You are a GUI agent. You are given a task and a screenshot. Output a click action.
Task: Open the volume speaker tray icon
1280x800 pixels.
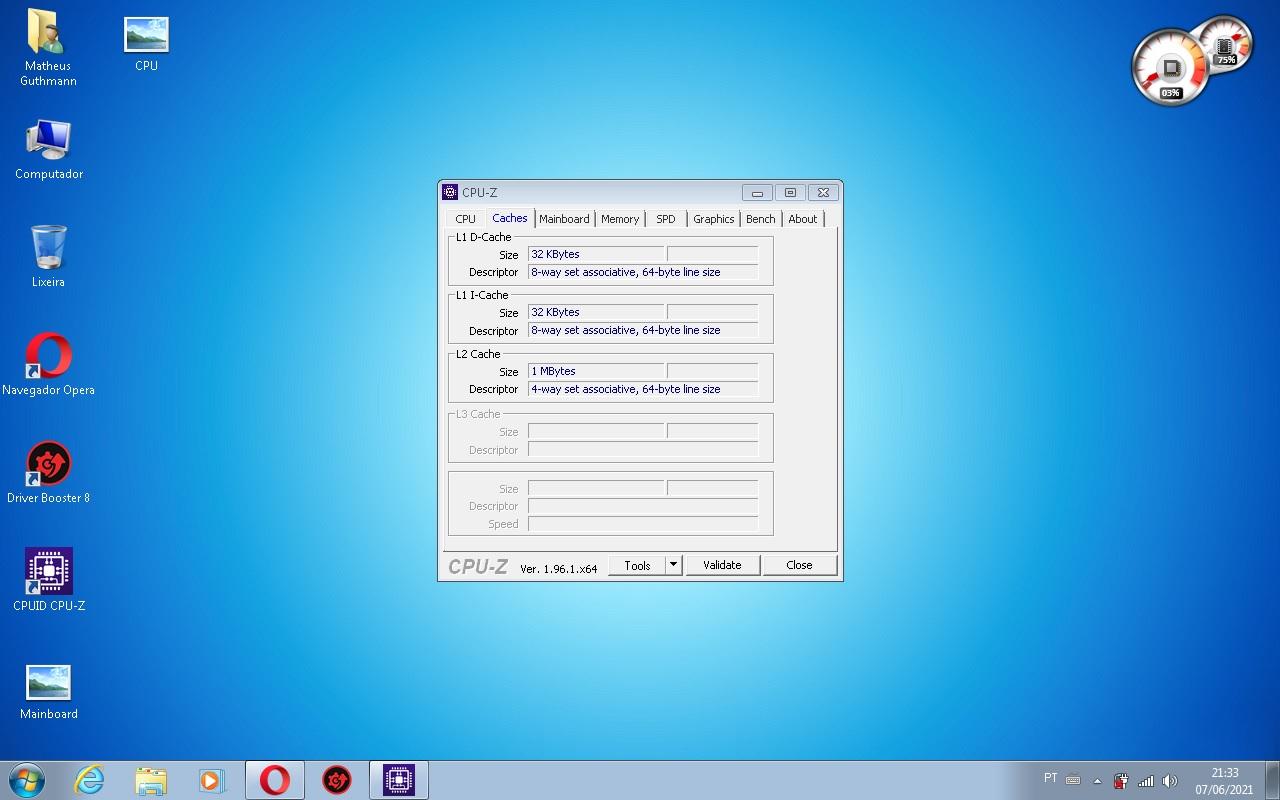coord(1170,781)
